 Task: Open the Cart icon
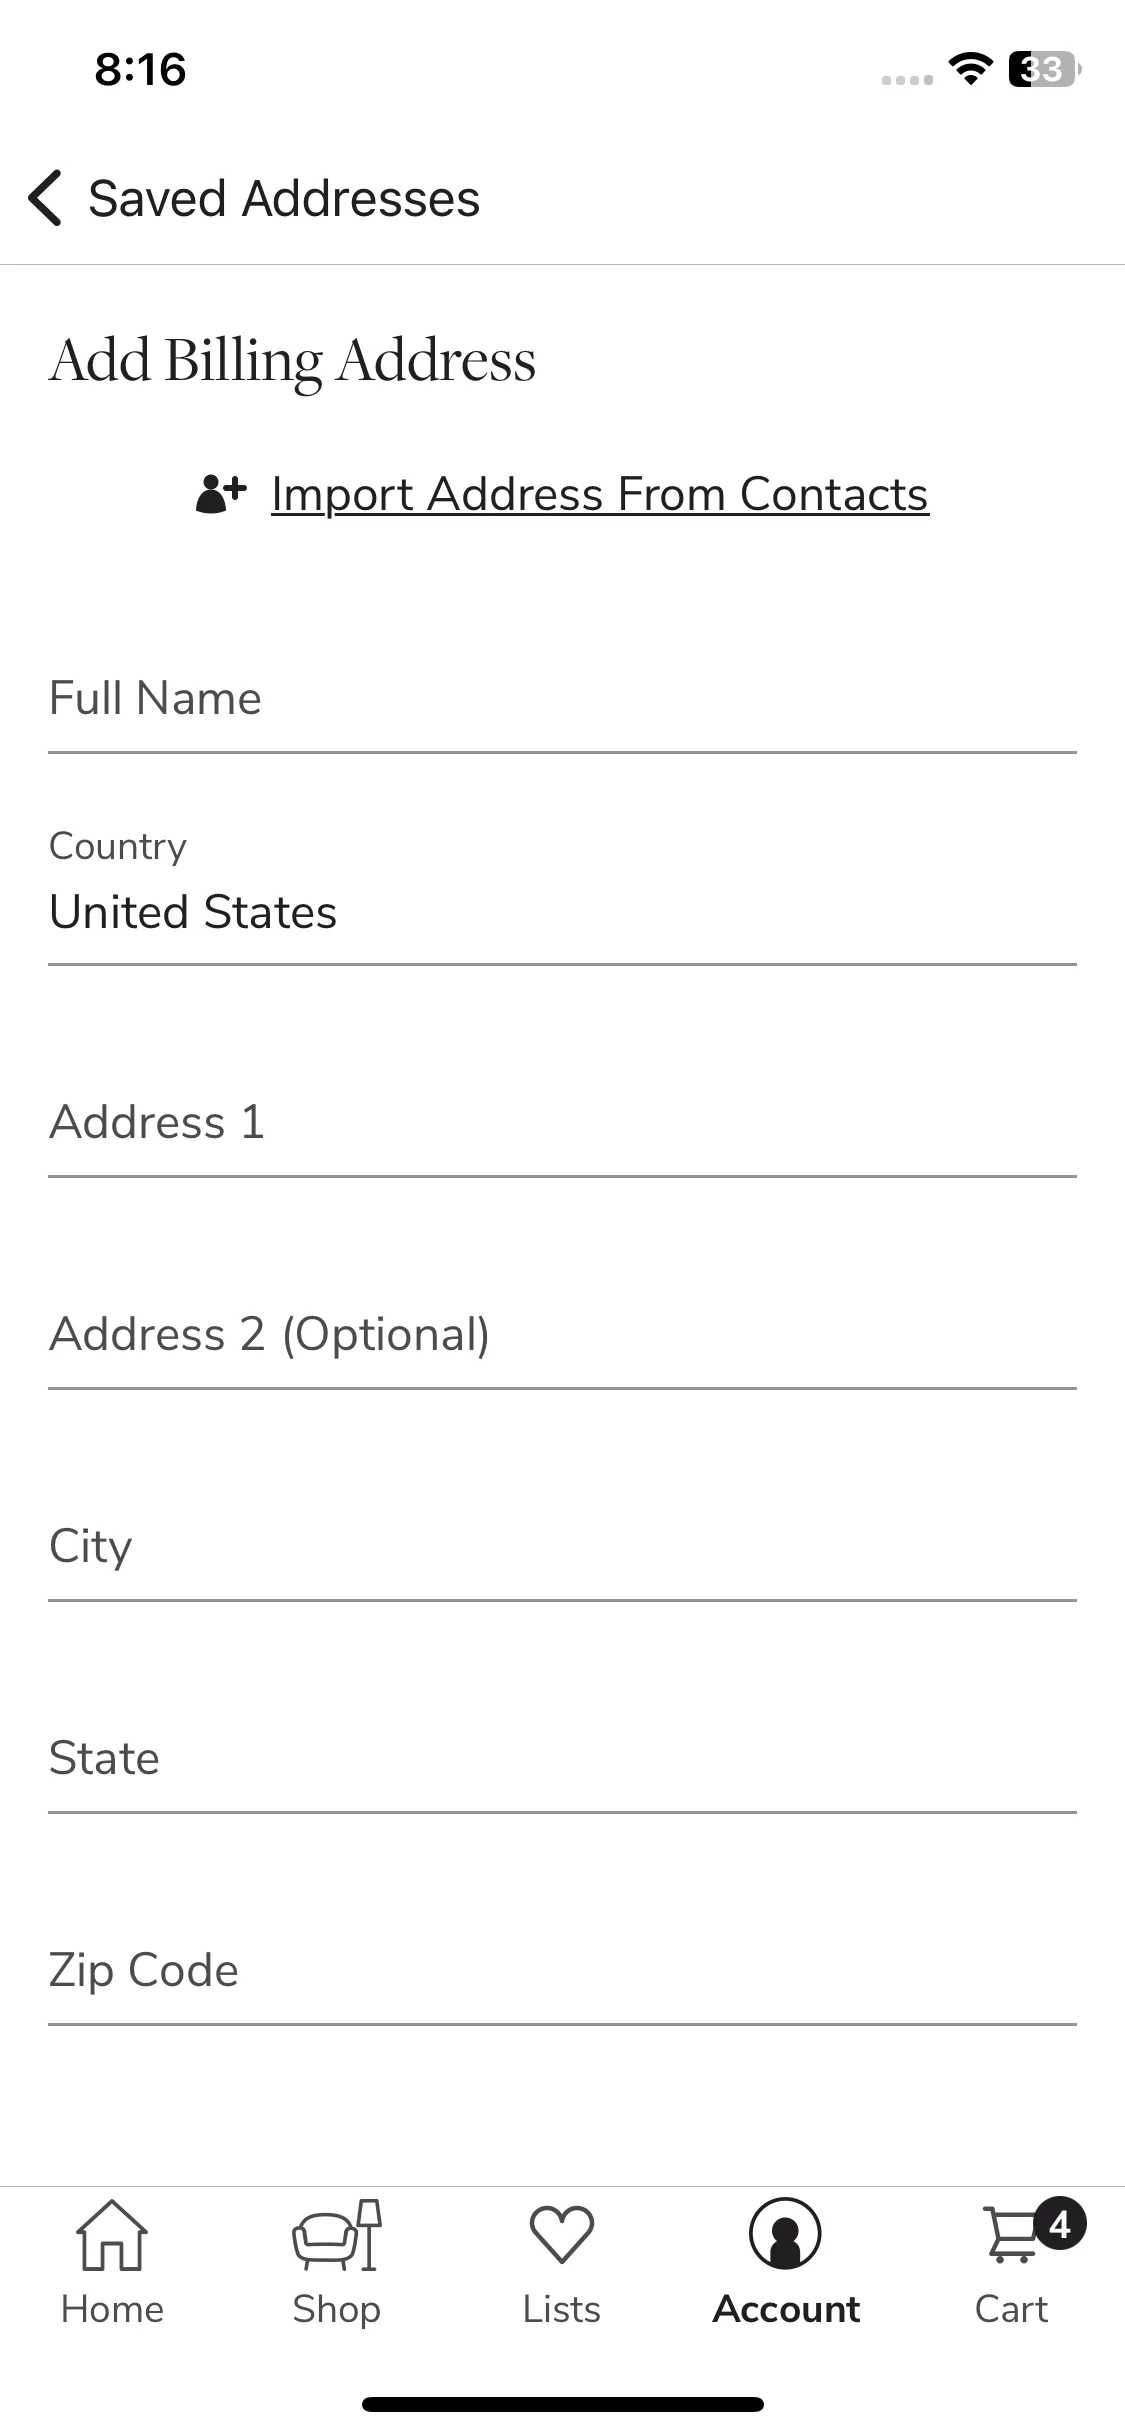[1013, 2236]
